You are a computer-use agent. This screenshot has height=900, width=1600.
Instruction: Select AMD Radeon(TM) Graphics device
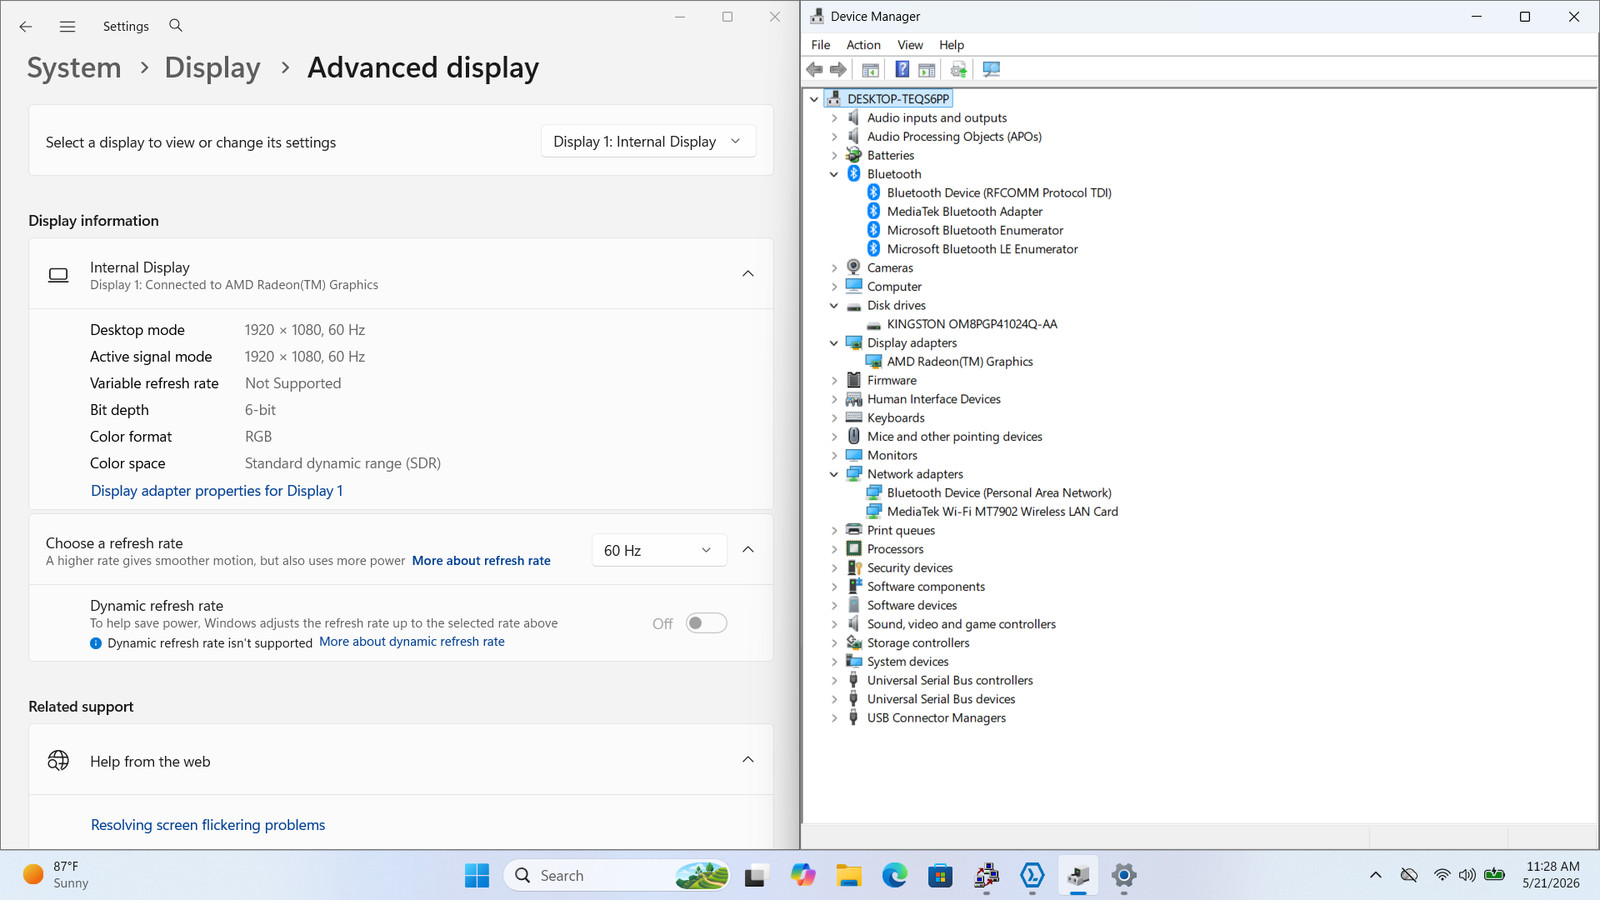click(959, 362)
